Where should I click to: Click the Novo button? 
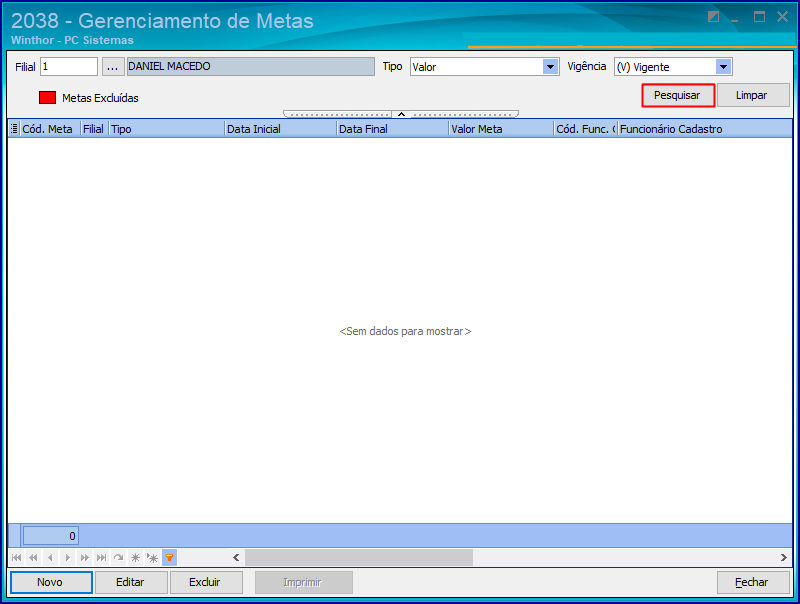click(51, 583)
